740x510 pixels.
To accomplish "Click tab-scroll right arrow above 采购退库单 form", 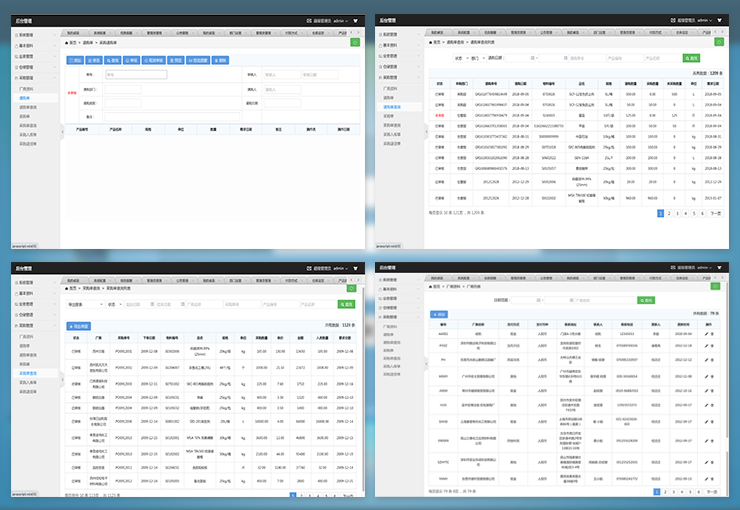I will coord(356,32).
